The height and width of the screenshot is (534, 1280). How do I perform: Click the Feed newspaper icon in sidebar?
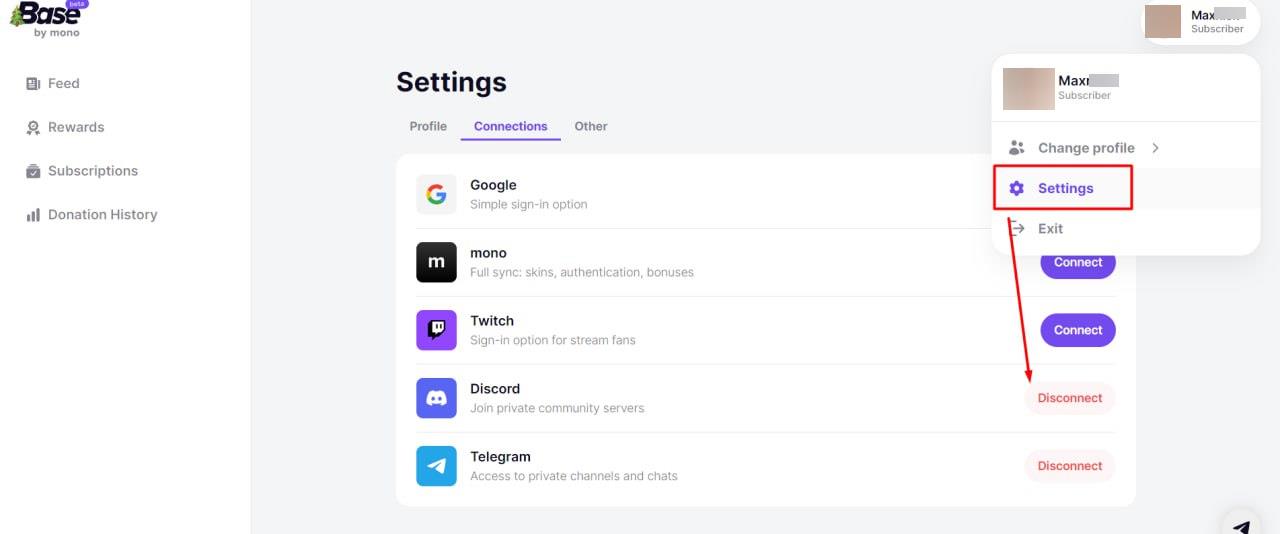pos(33,84)
